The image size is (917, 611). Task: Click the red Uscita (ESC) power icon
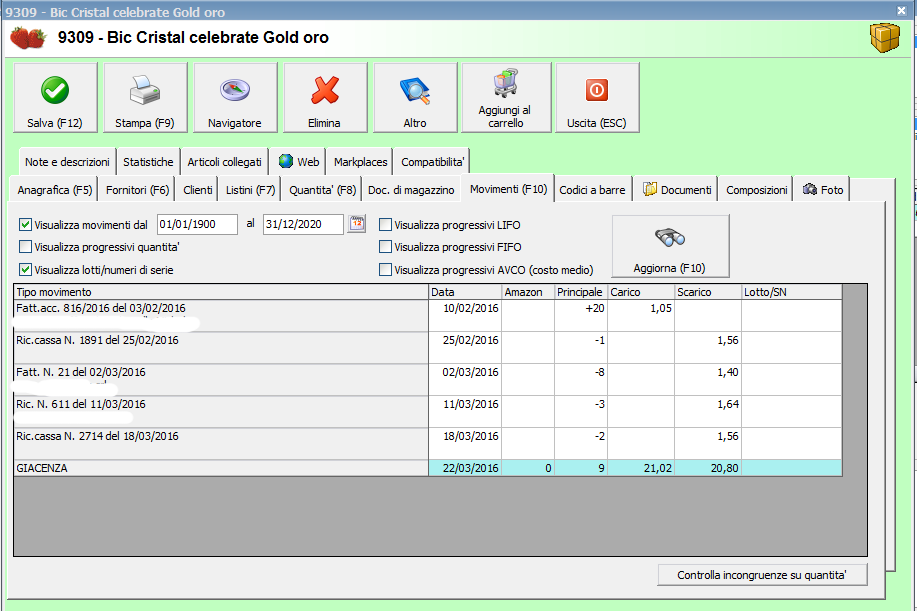(x=597, y=90)
